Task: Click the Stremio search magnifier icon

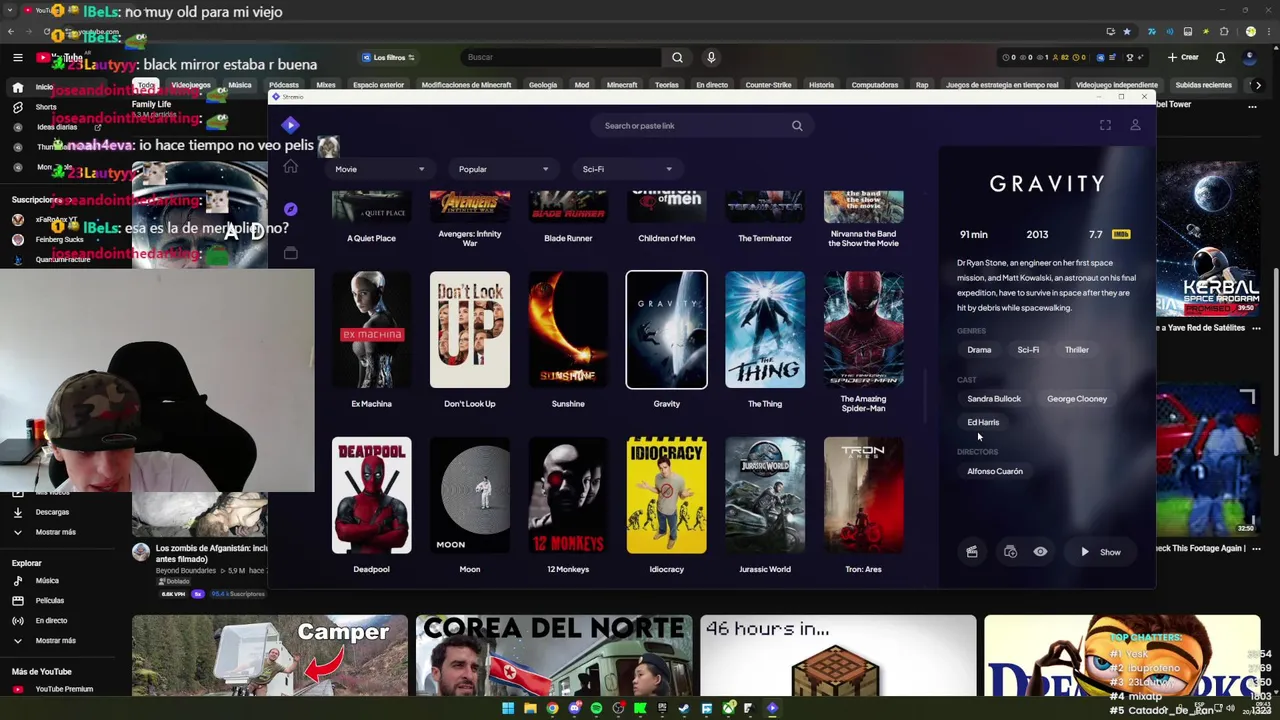Action: click(x=797, y=126)
